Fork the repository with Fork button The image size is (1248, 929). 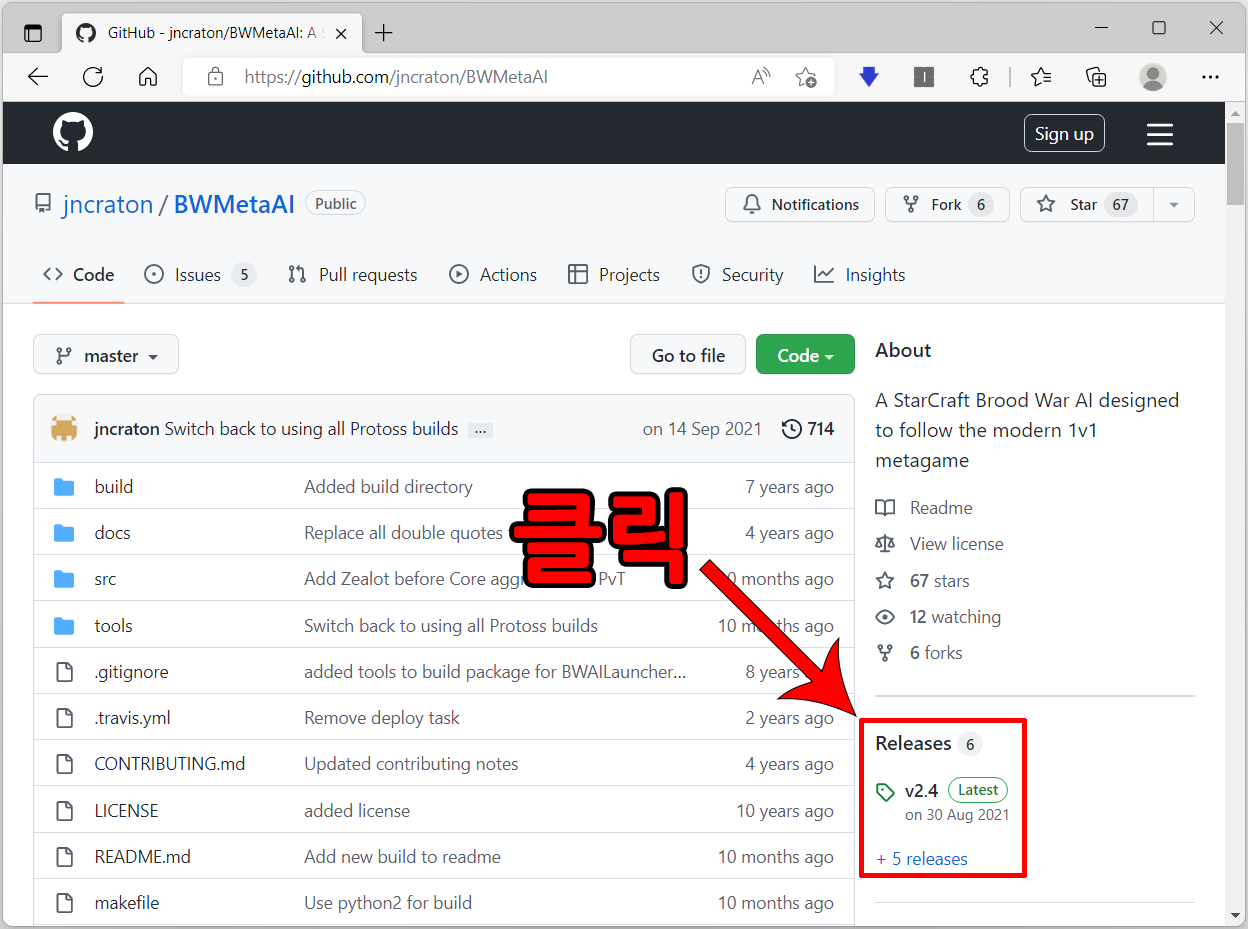click(947, 205)
